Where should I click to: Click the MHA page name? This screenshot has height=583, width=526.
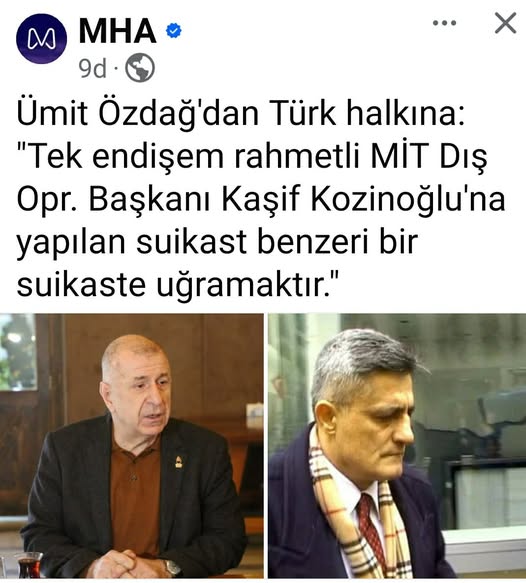pos(117,31)
